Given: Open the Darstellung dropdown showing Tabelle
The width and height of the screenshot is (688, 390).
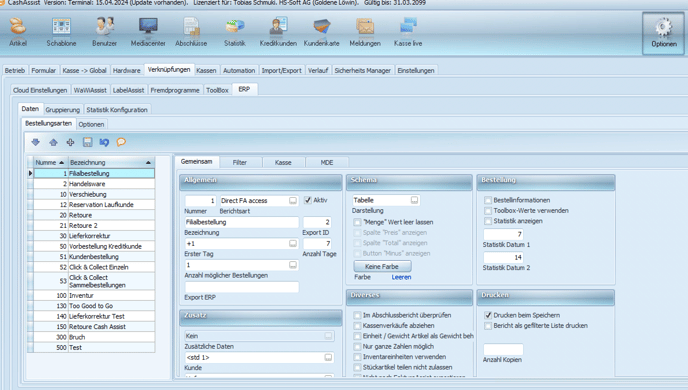Looking at the screenshot, I should (414, 200).
